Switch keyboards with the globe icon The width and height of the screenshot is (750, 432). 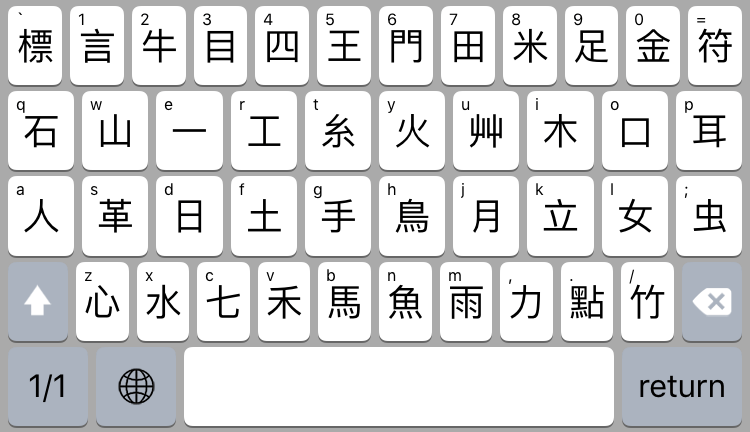(136, 387)
